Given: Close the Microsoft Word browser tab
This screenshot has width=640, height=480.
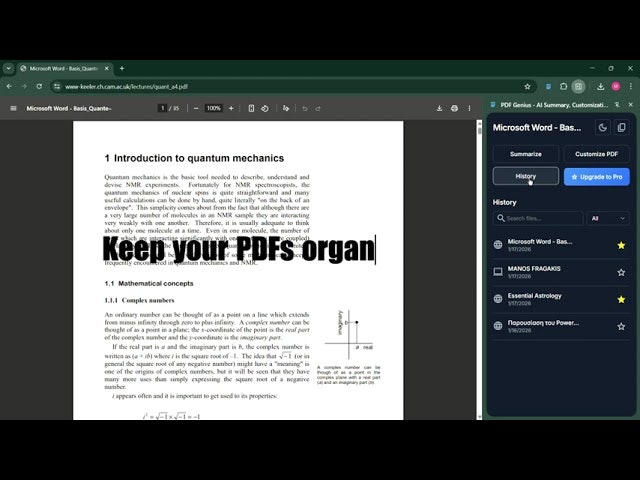Looking at the screenshot, I should (x=107, y=69).
